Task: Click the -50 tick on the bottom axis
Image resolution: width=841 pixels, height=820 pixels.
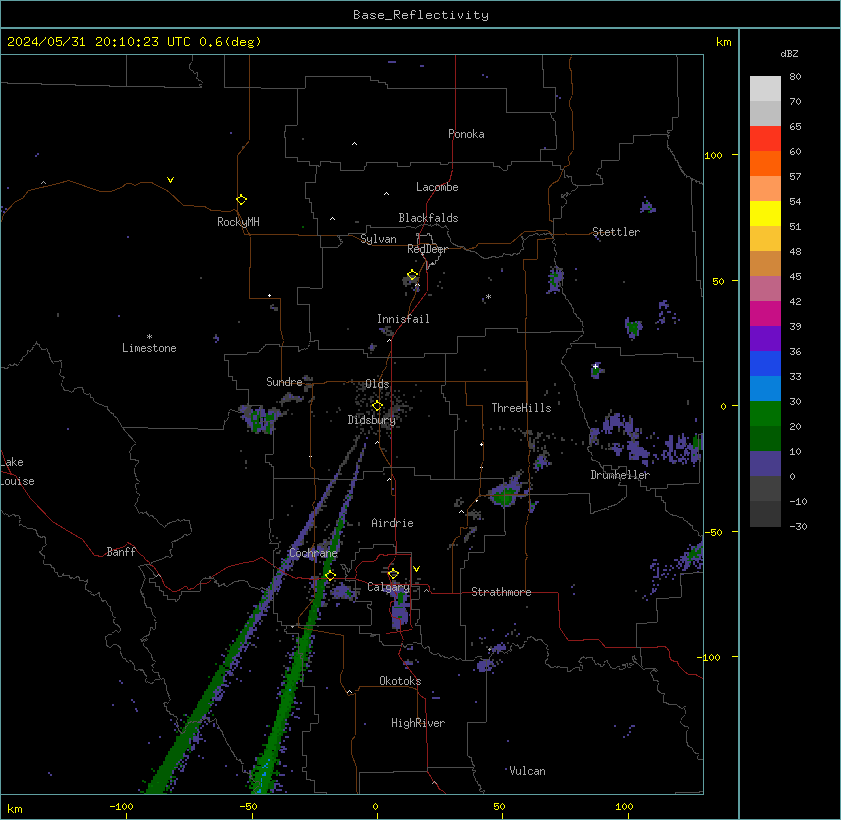Action: point(248,807)
